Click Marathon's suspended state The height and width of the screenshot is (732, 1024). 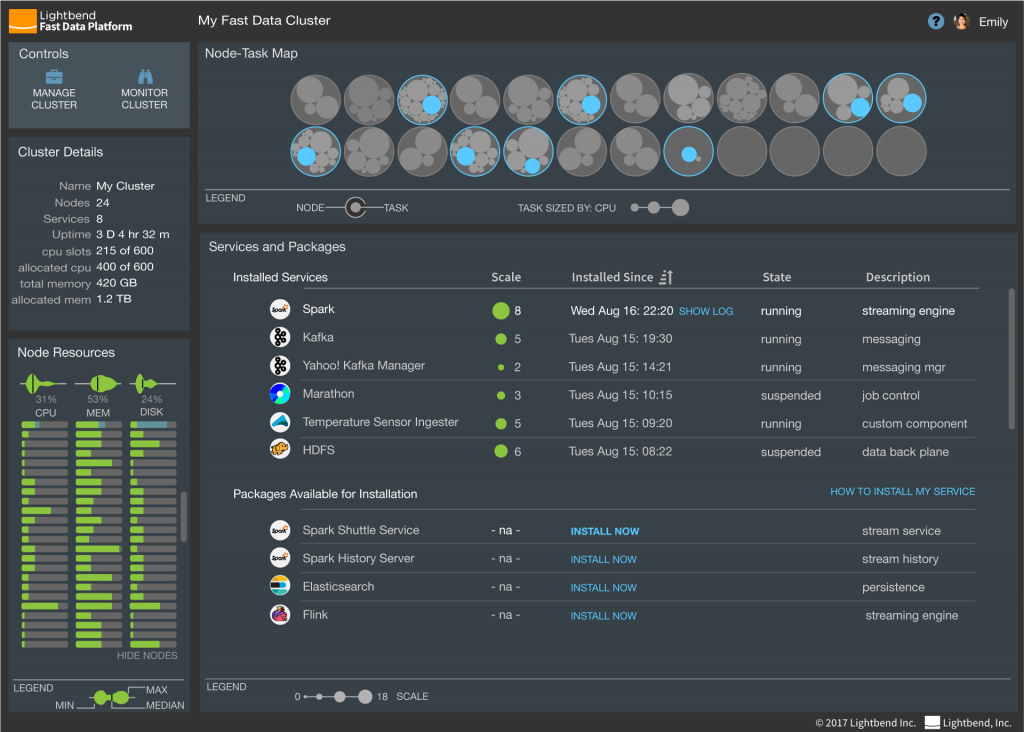tap(791, 396)
